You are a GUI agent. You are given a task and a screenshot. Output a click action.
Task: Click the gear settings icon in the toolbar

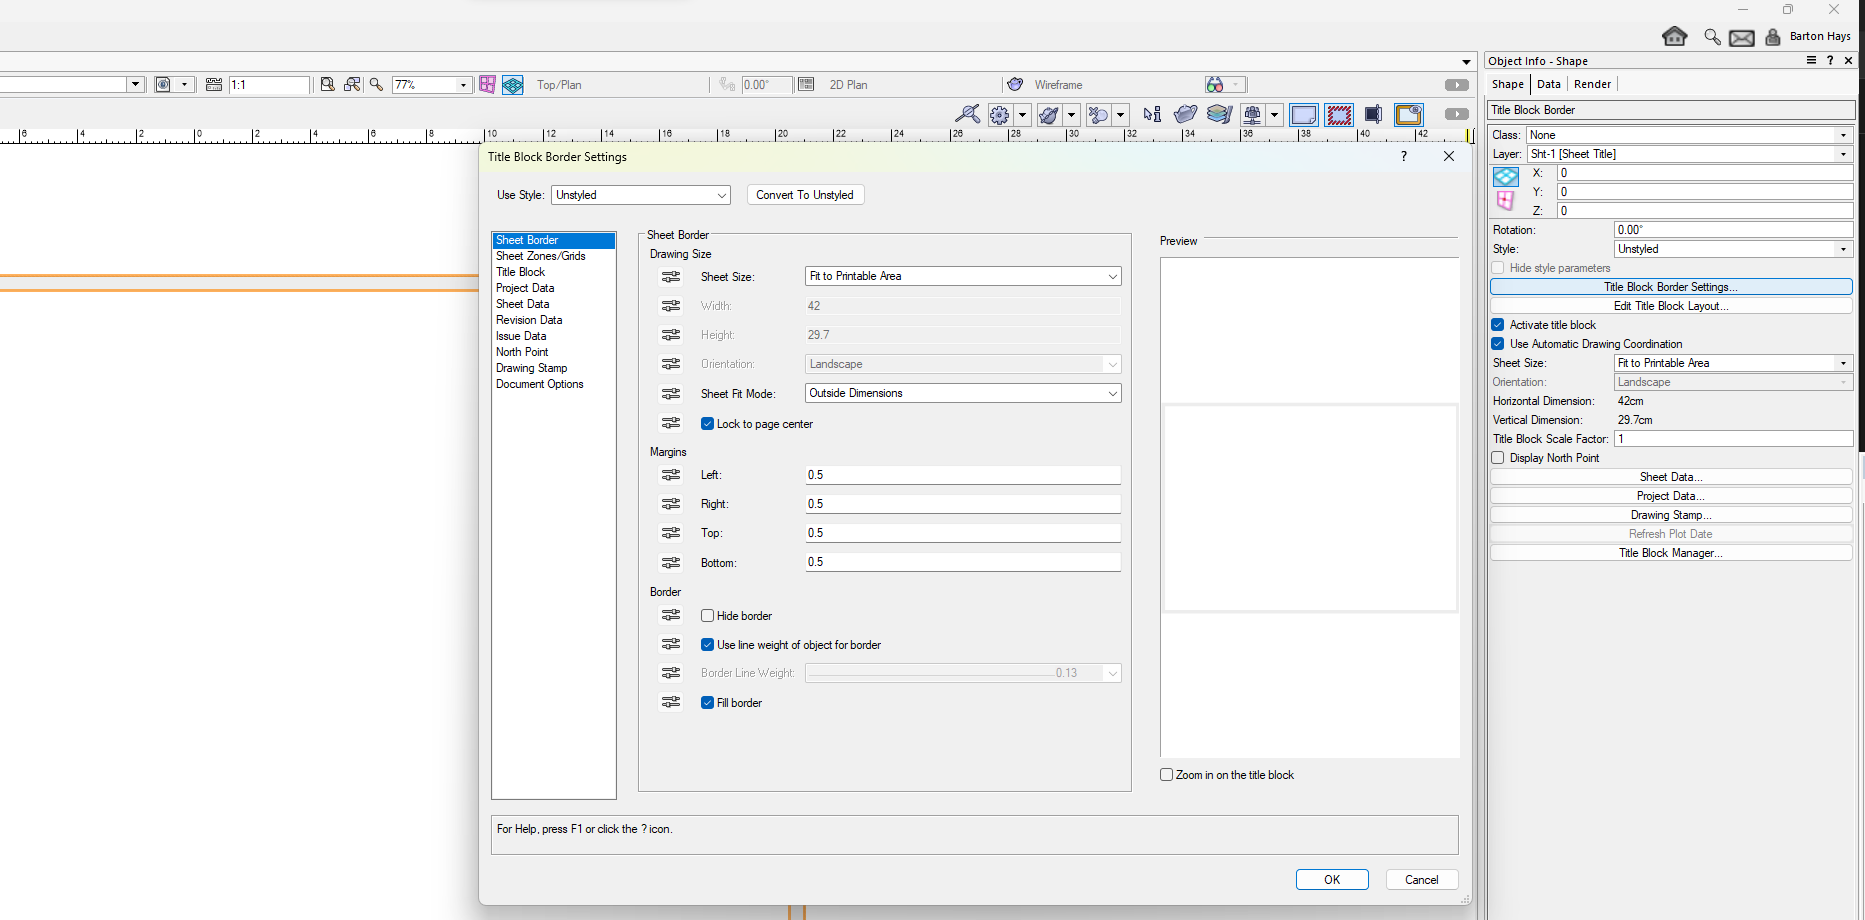pyautogui.click(x=999, y=115)
